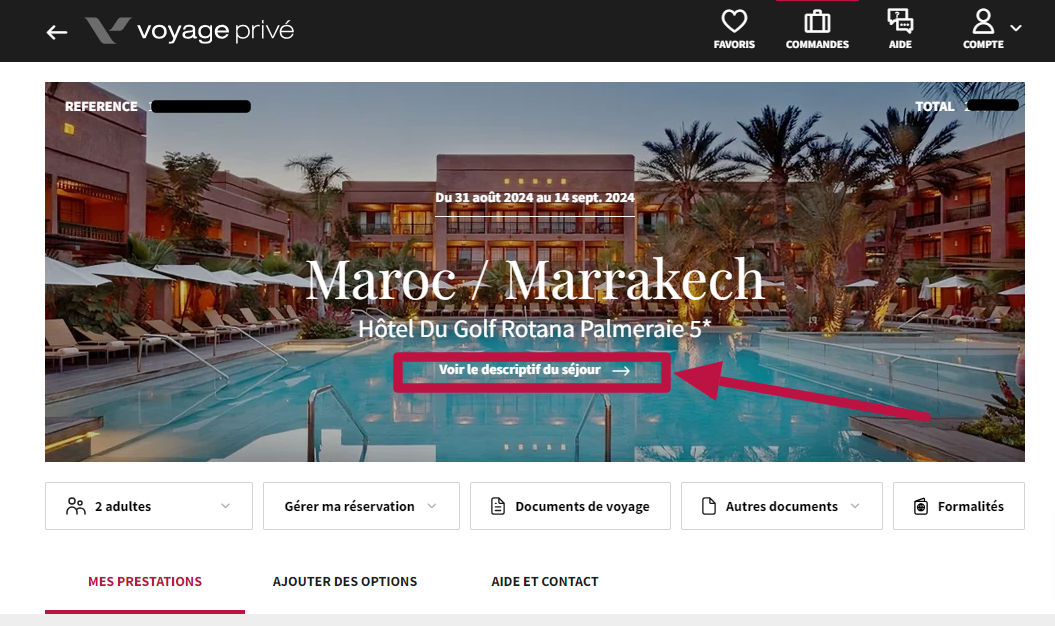Expand the Gérer ma réservation dropdown
Screen dimensions: 1055x626
click(361, 506)
